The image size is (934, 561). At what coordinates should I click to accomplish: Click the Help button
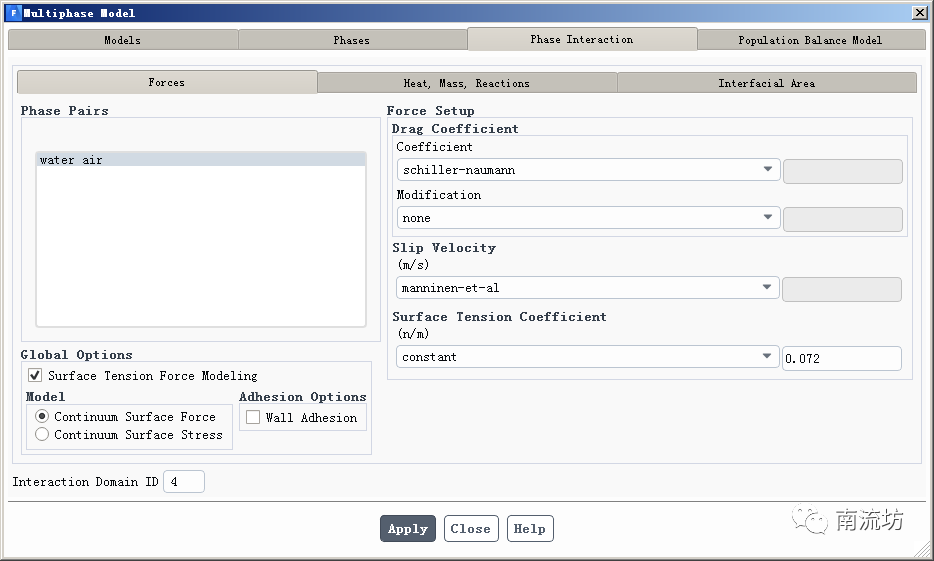(530, 529)
